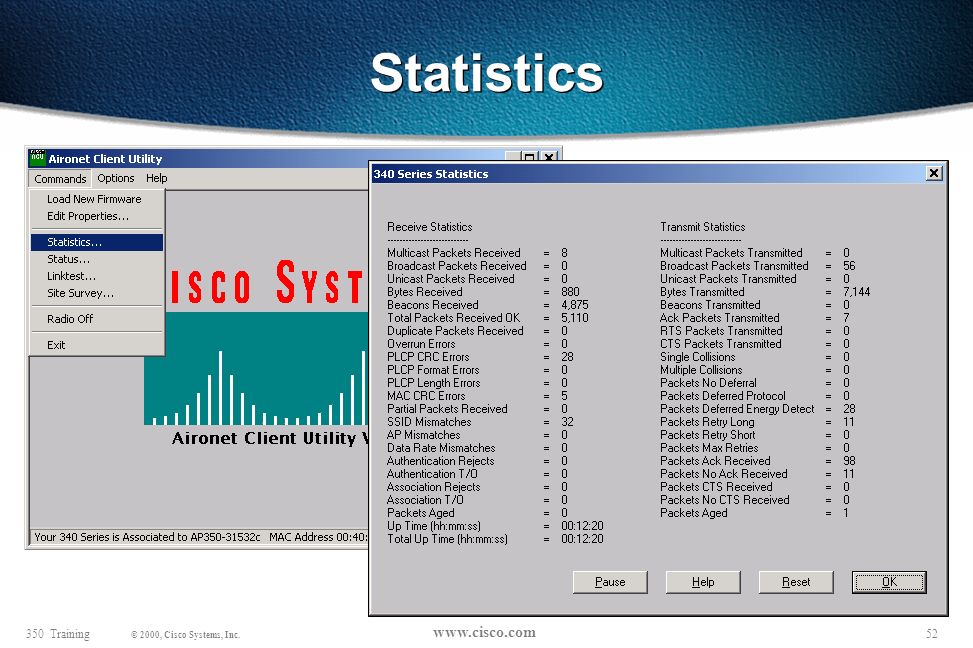Screen dimensions: 973x648
Task: Click 'Transmit Statistics' heading
Action: [x=702, y=227]
